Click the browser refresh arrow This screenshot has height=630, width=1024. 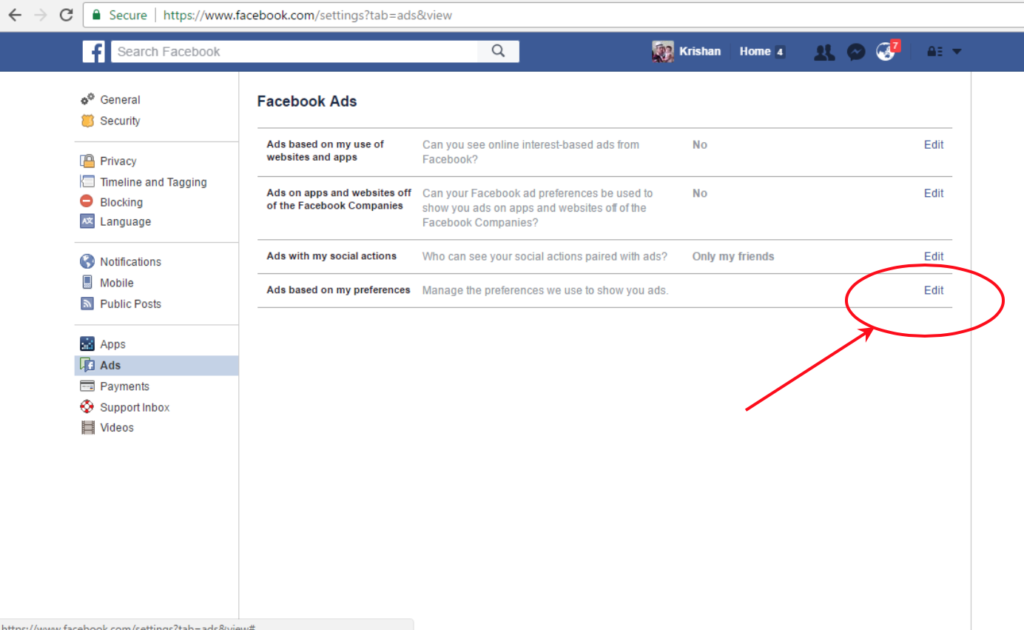66,15
